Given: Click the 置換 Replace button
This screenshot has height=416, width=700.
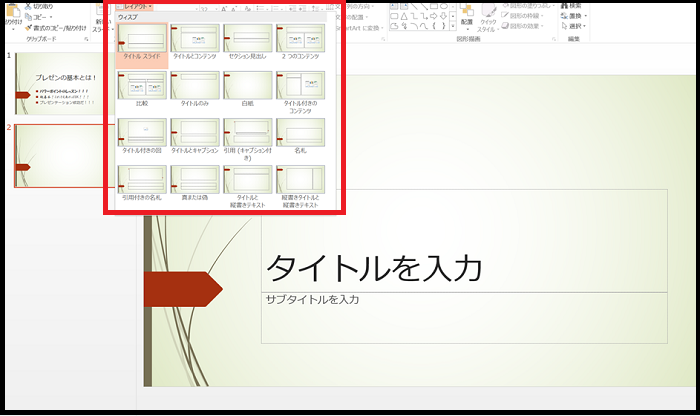Looking at the screenshot, I should point(574,16).
